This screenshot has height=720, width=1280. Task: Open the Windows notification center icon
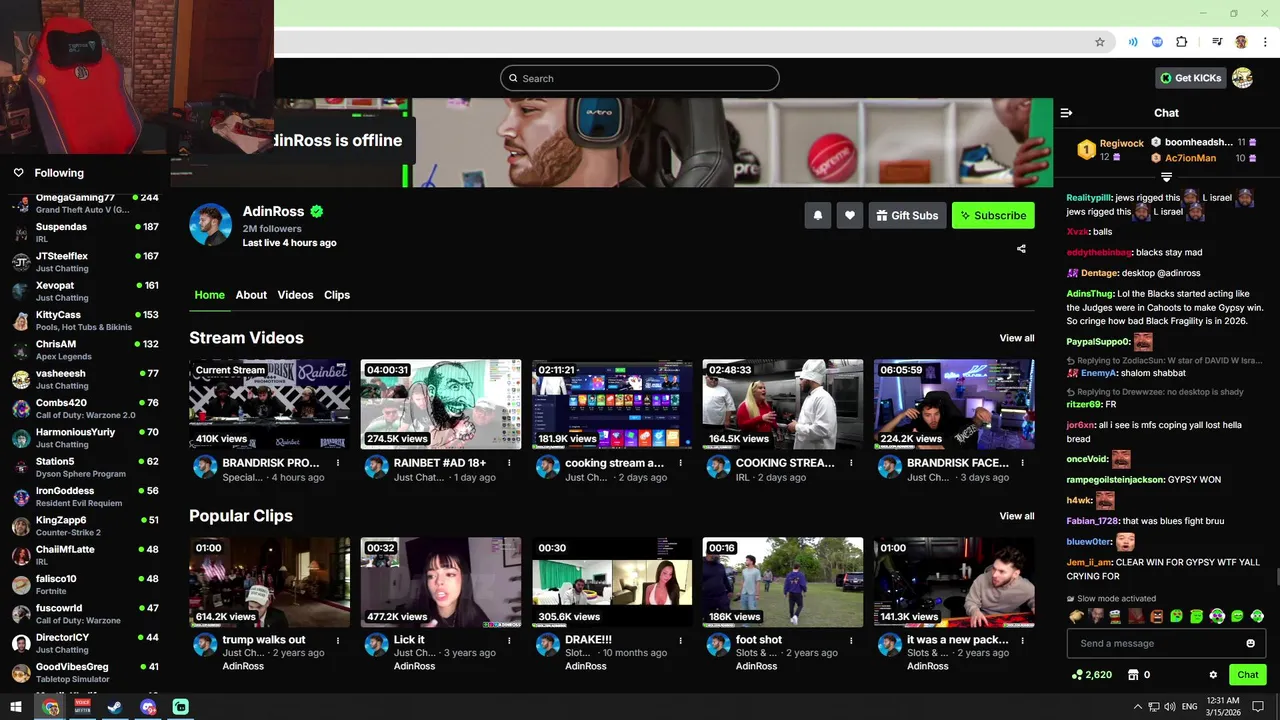(x=1259, y=707)
